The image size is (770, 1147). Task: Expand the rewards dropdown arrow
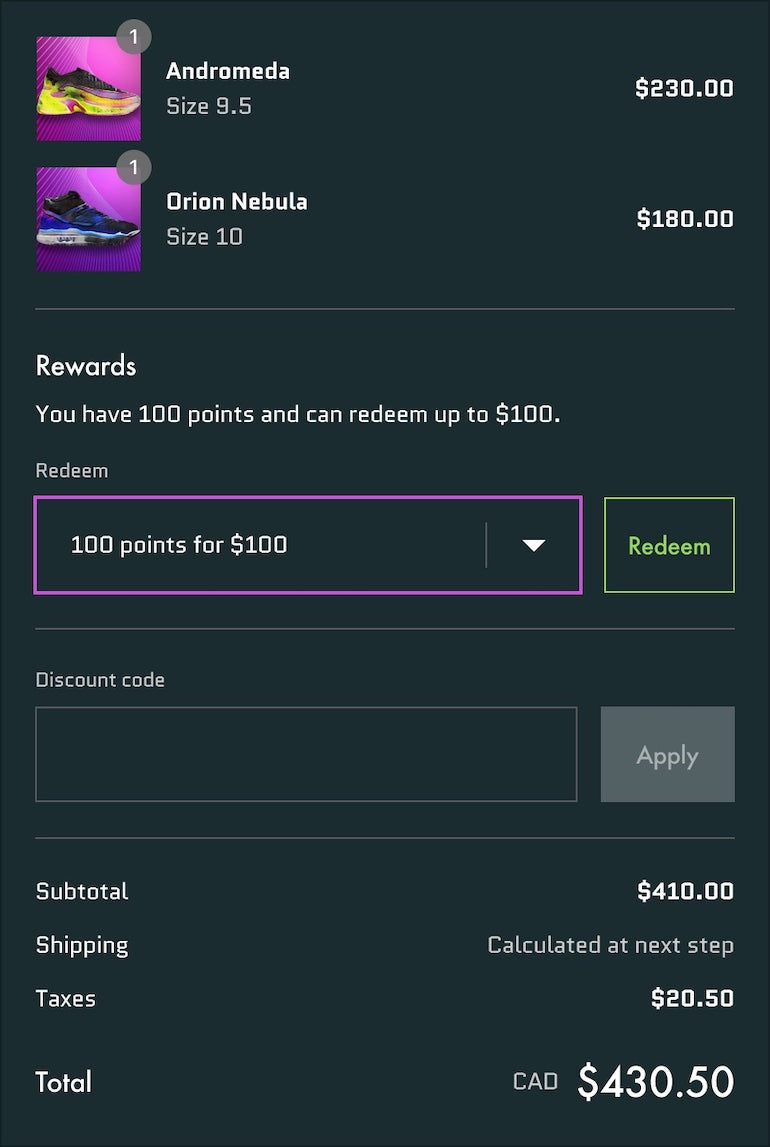534,545
